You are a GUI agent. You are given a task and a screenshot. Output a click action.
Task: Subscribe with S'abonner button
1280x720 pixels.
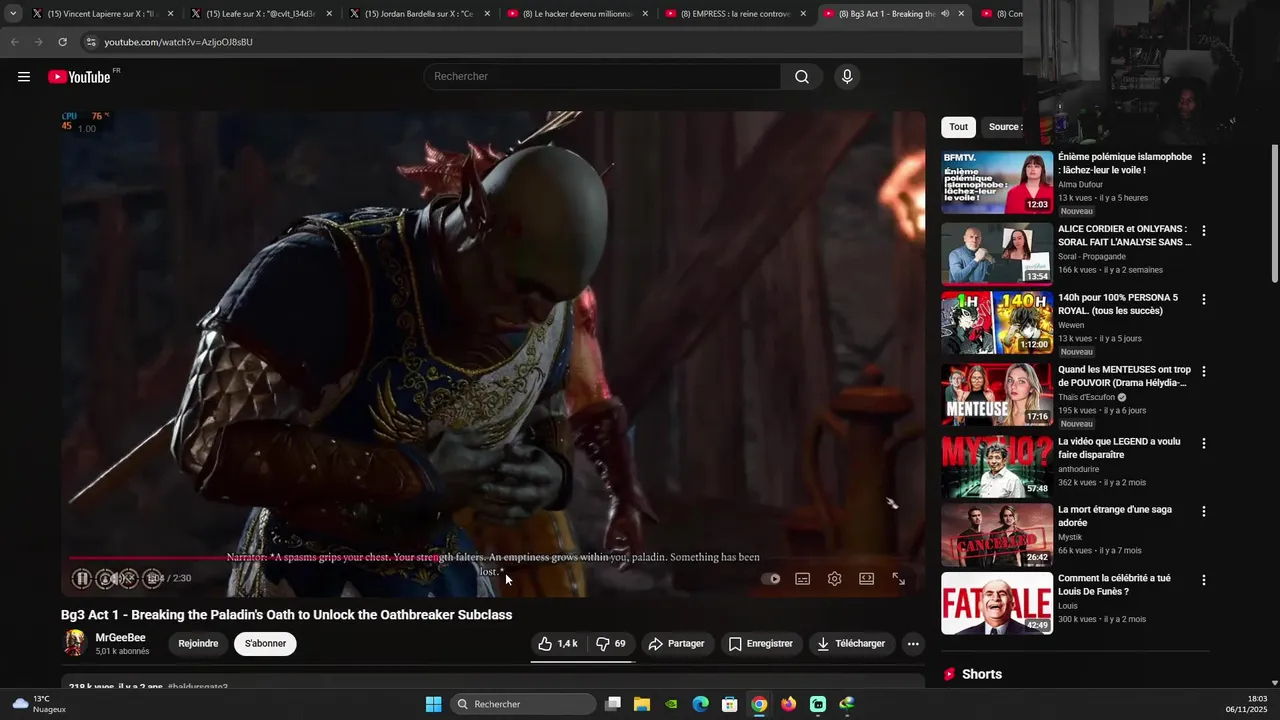pos(265,644)
